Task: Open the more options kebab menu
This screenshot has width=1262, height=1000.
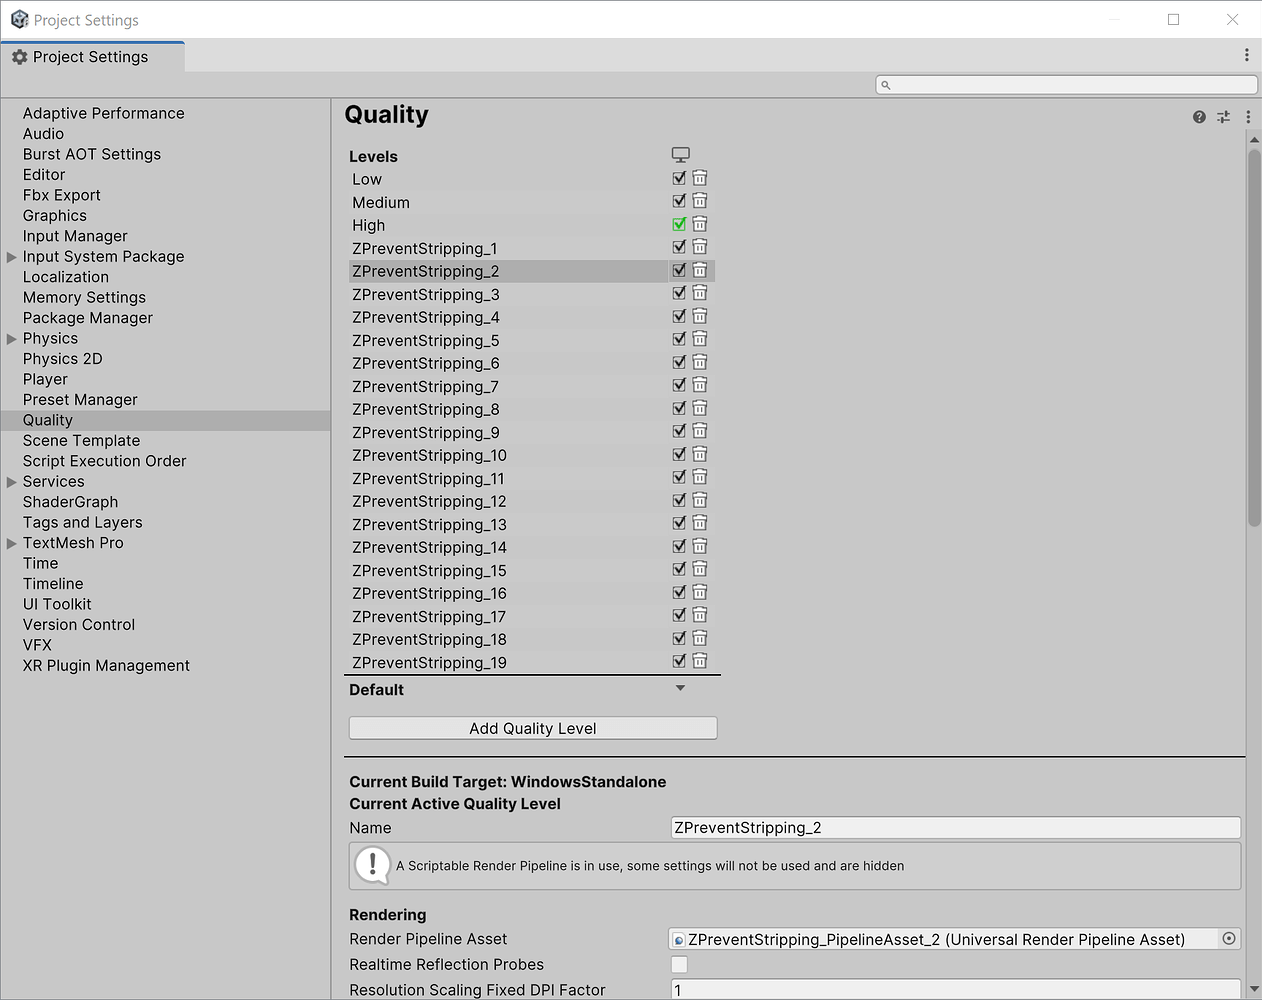Action: (1247, 117)
